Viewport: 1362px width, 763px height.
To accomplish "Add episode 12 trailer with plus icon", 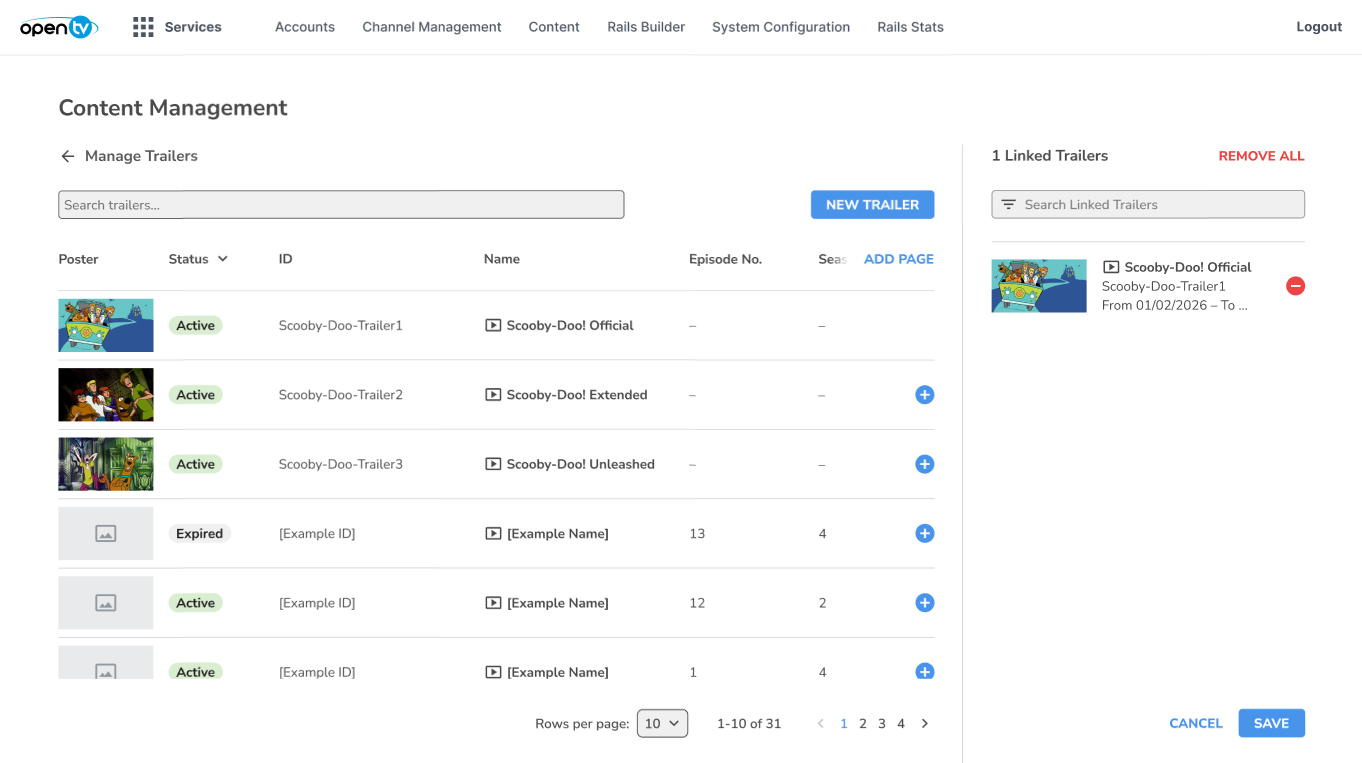I will pyautogui.click(x=925, y=603).
